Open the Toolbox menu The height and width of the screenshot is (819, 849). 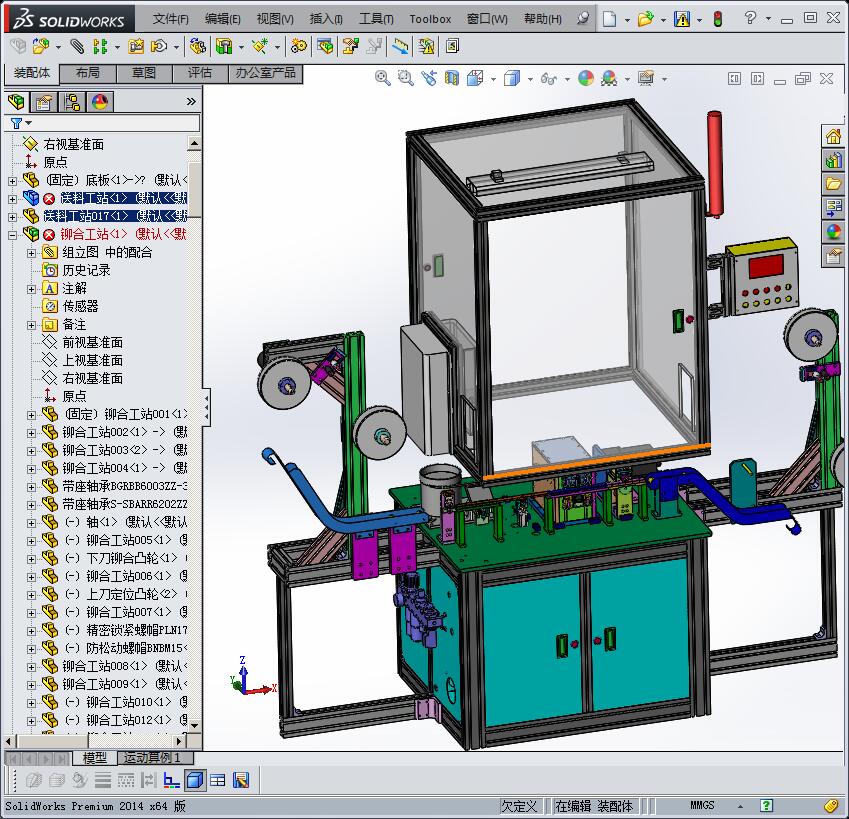(430, 19)
